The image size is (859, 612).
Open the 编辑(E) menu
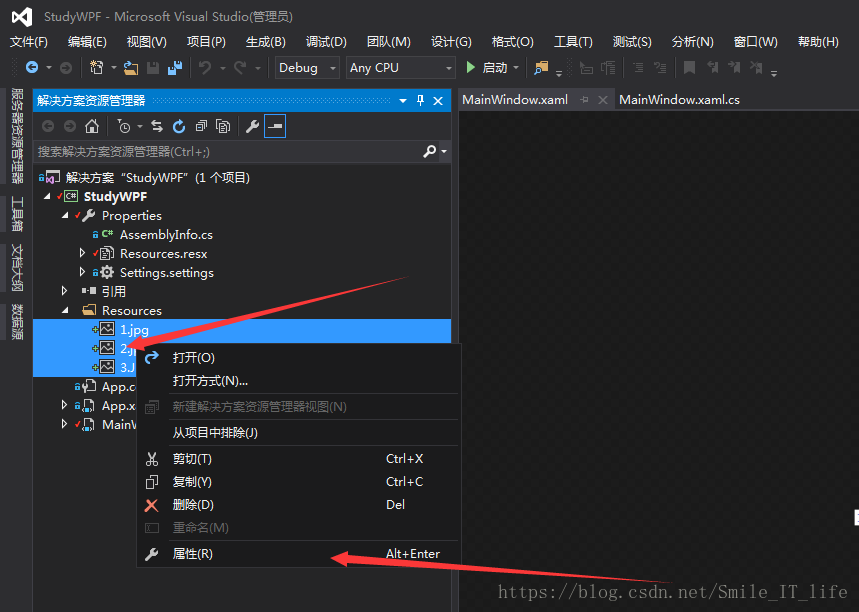(87, 42)
